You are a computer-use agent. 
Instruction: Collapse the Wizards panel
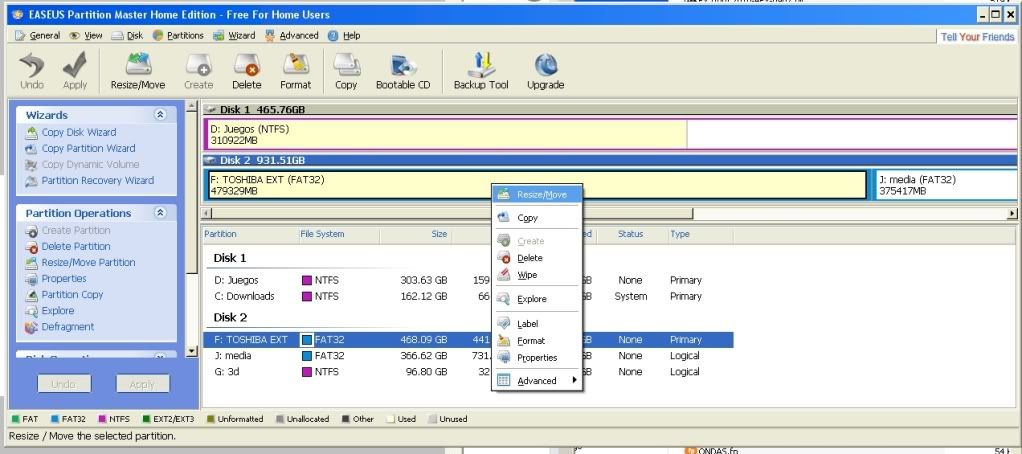[160, 115]
